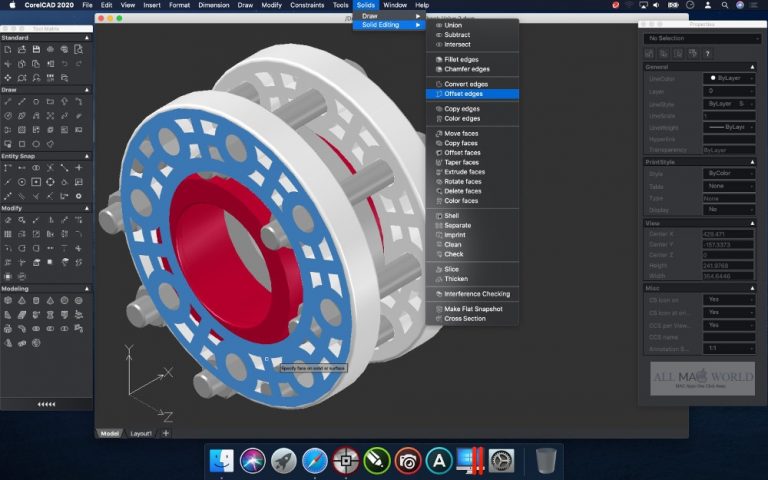Screen dimensions: 768x480
Task: Open the Constraints menu in menu bar
Action: point(307,5)
